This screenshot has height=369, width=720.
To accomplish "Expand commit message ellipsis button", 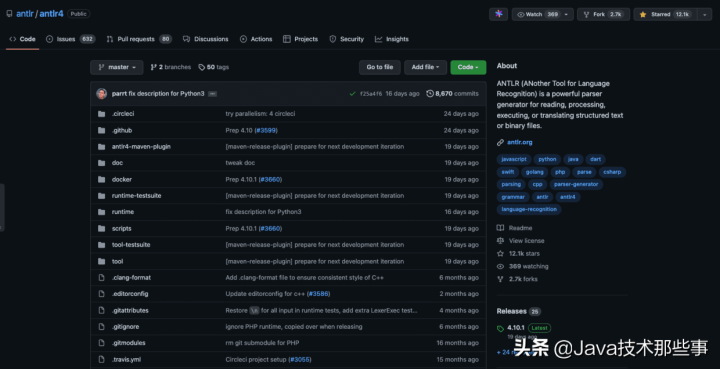I will (212, 94).
